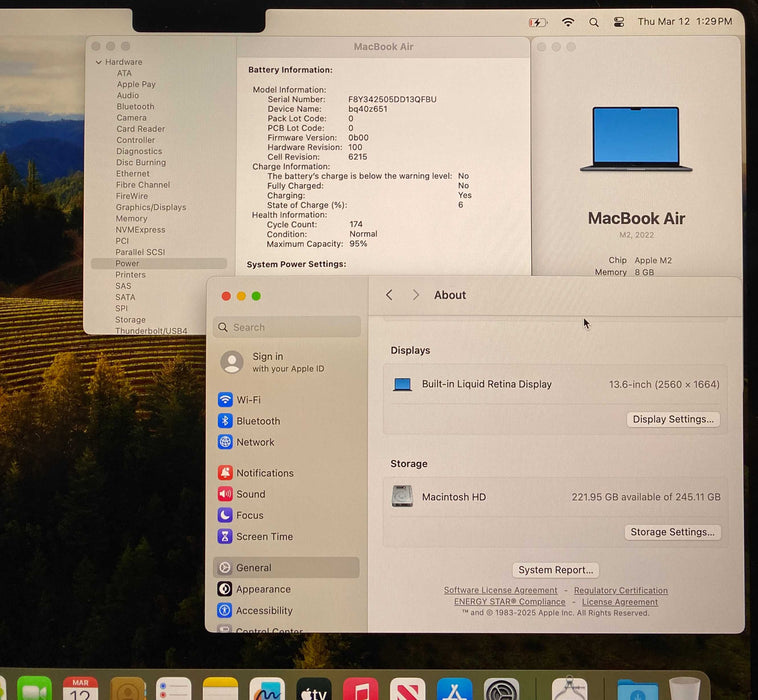Open Wi-Fi status in menu bar
This screenshot has height=700, width=758.
[x=568, y=22]
